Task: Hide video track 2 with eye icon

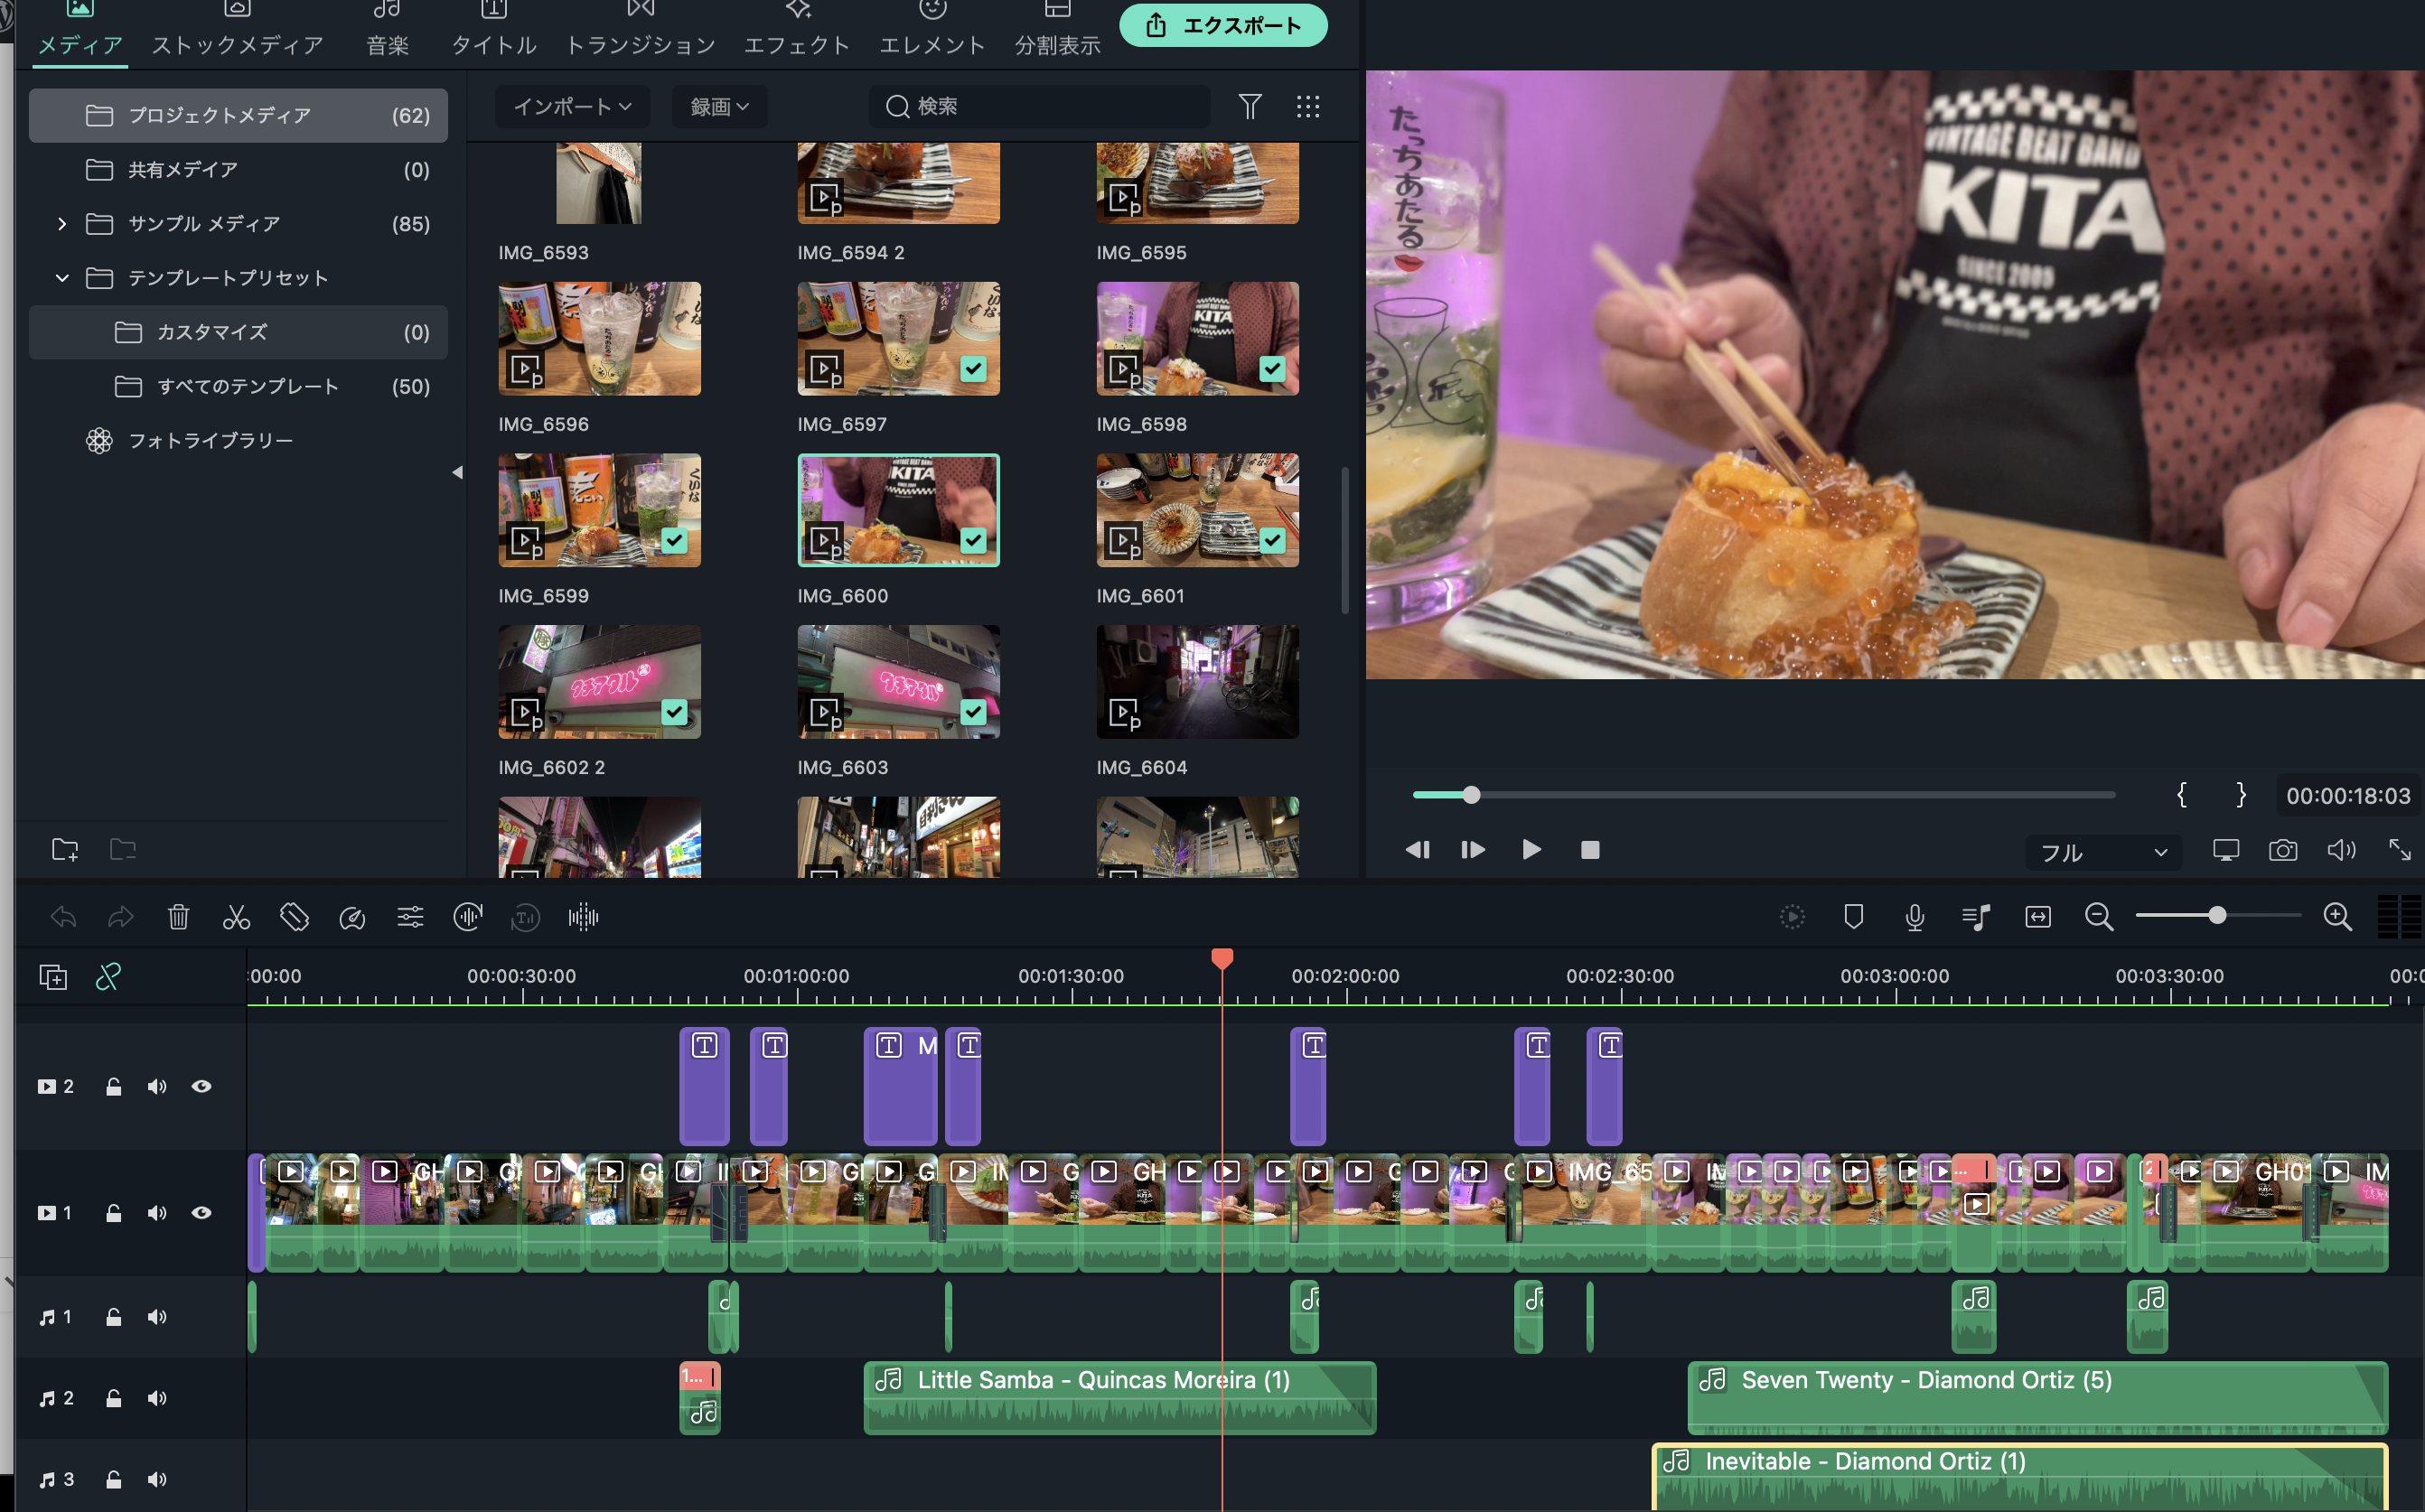Action: [201, 1086]
